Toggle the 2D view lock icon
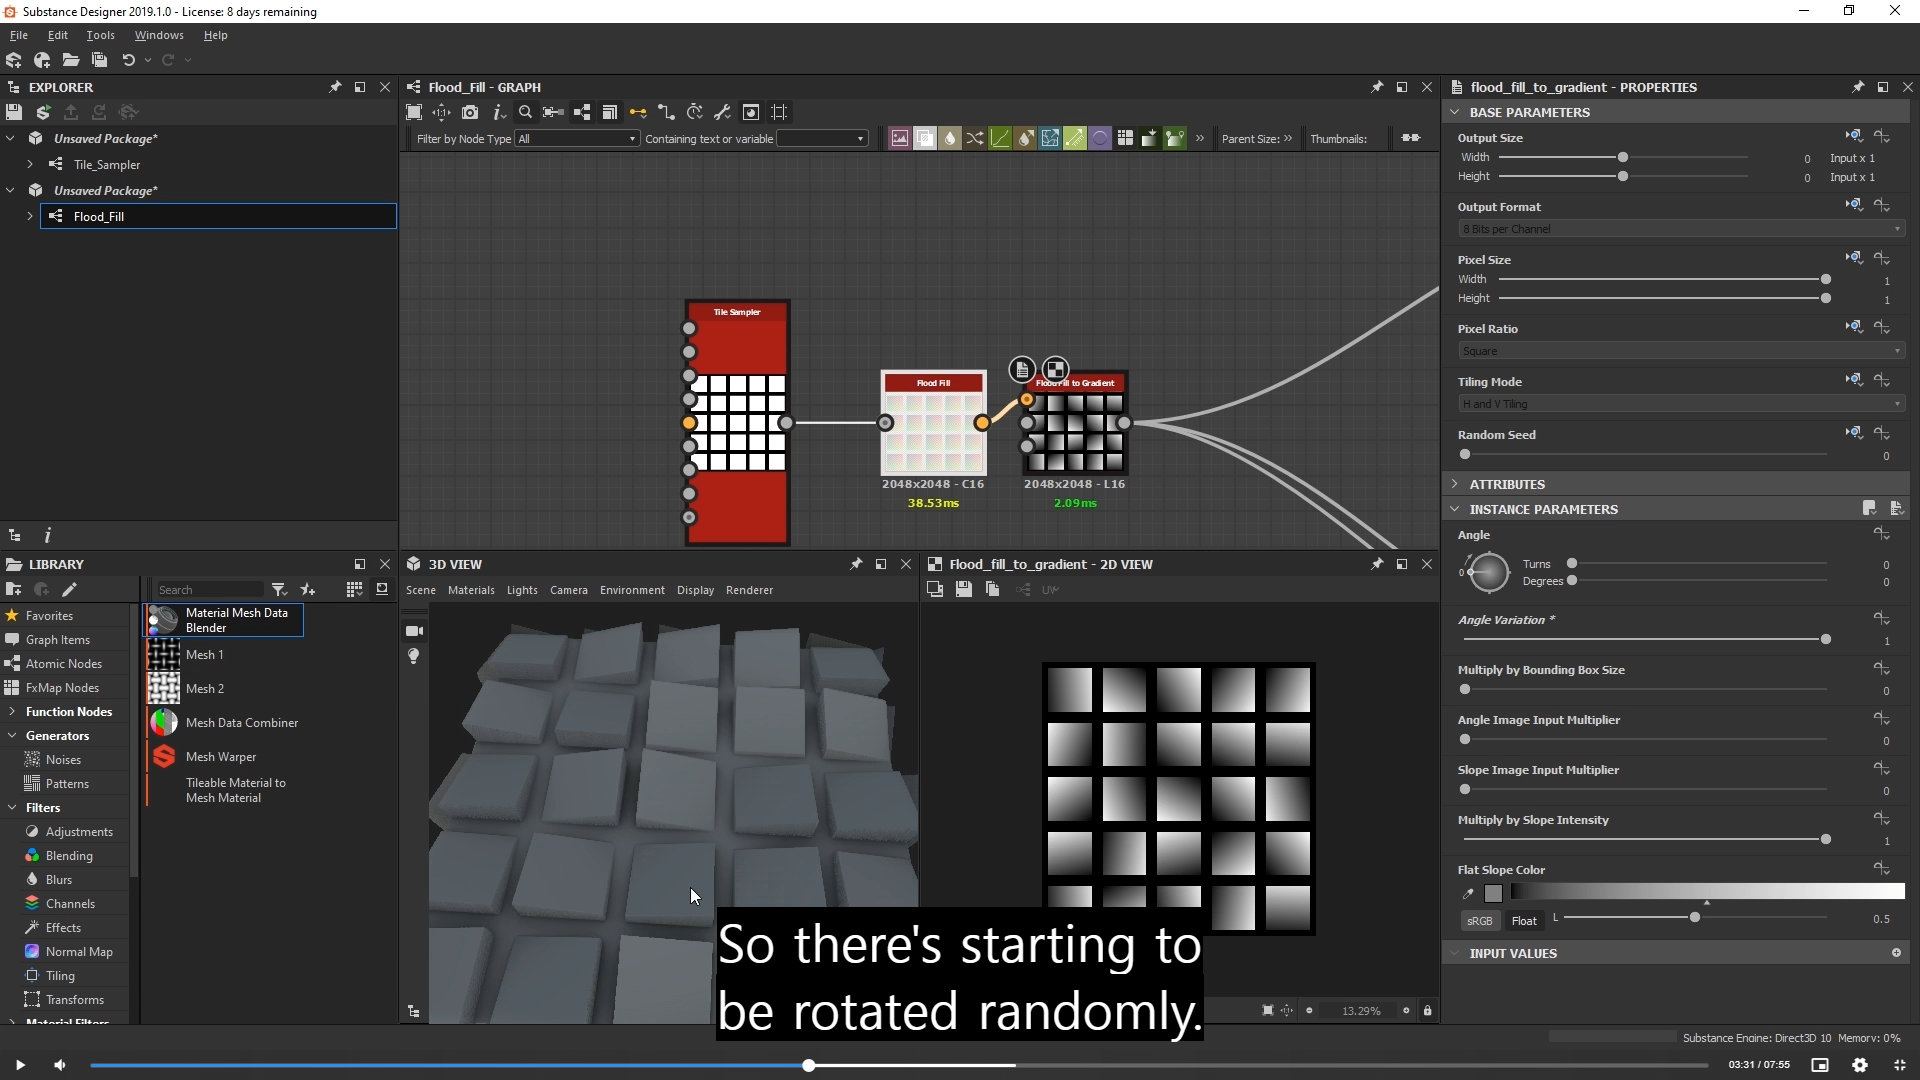Image resolution: width=1920 pixels, height=1080 pixels. coord(1427,1011)
